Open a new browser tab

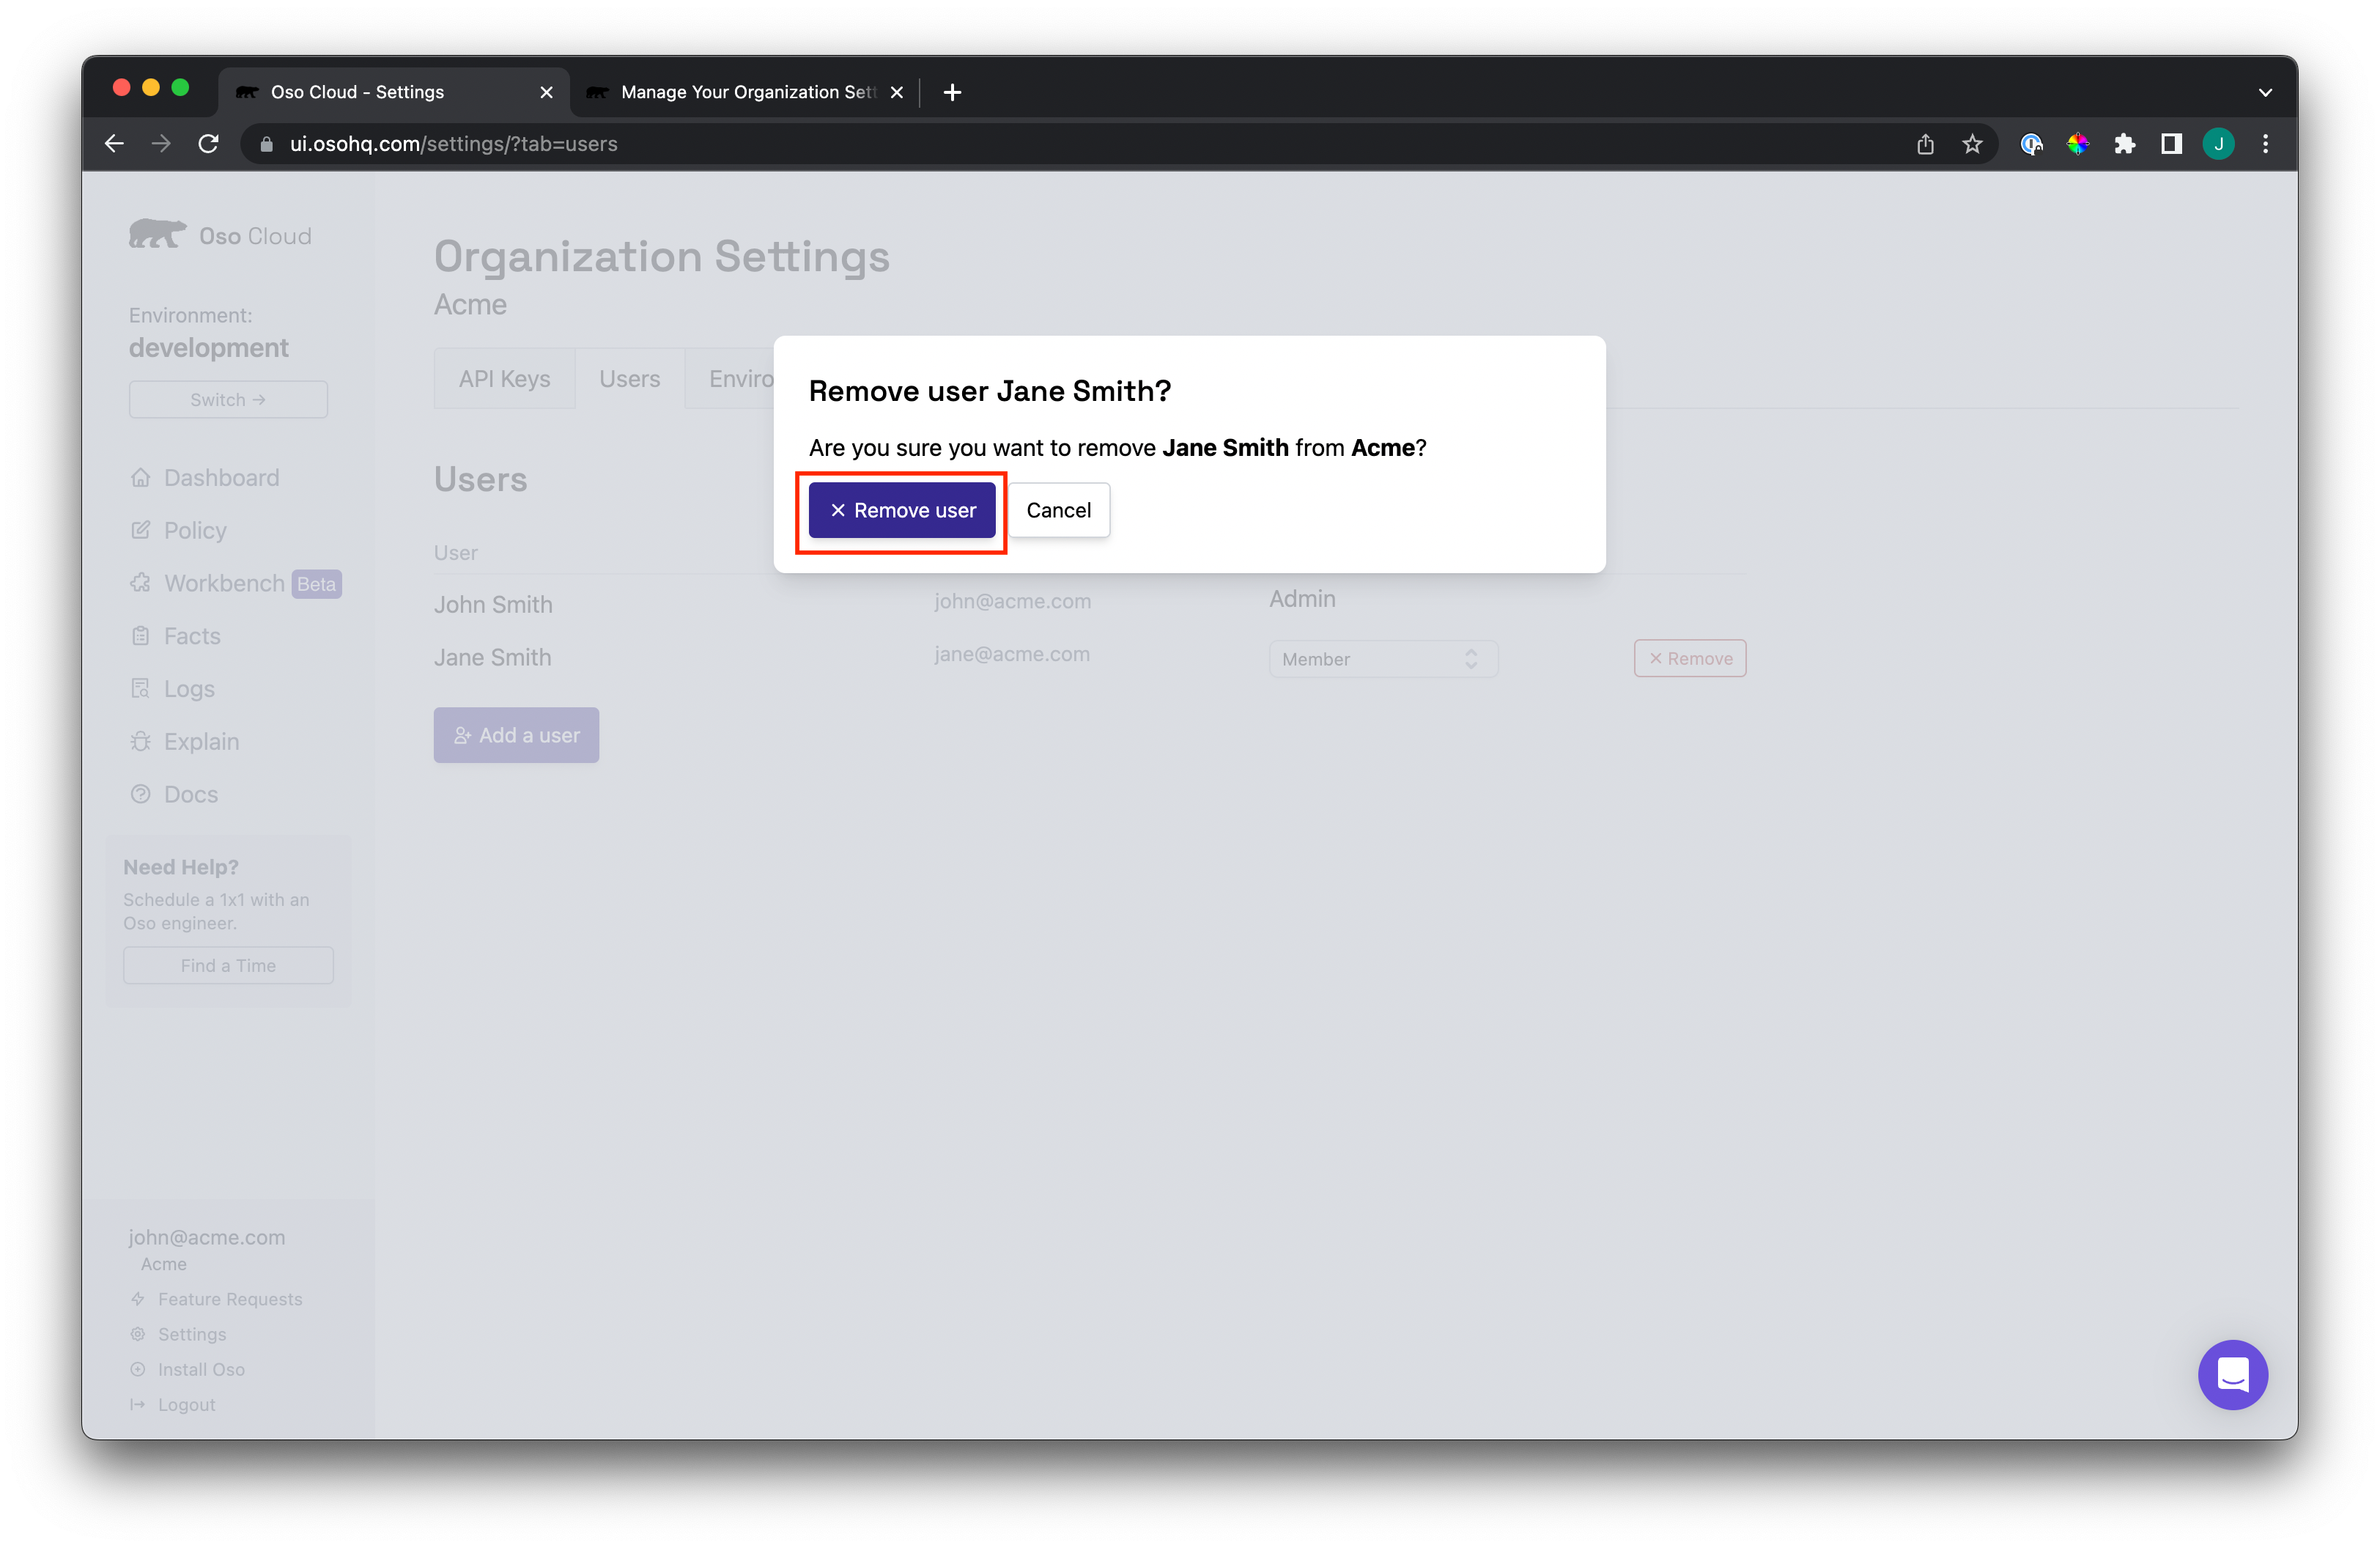pos(952,92)
